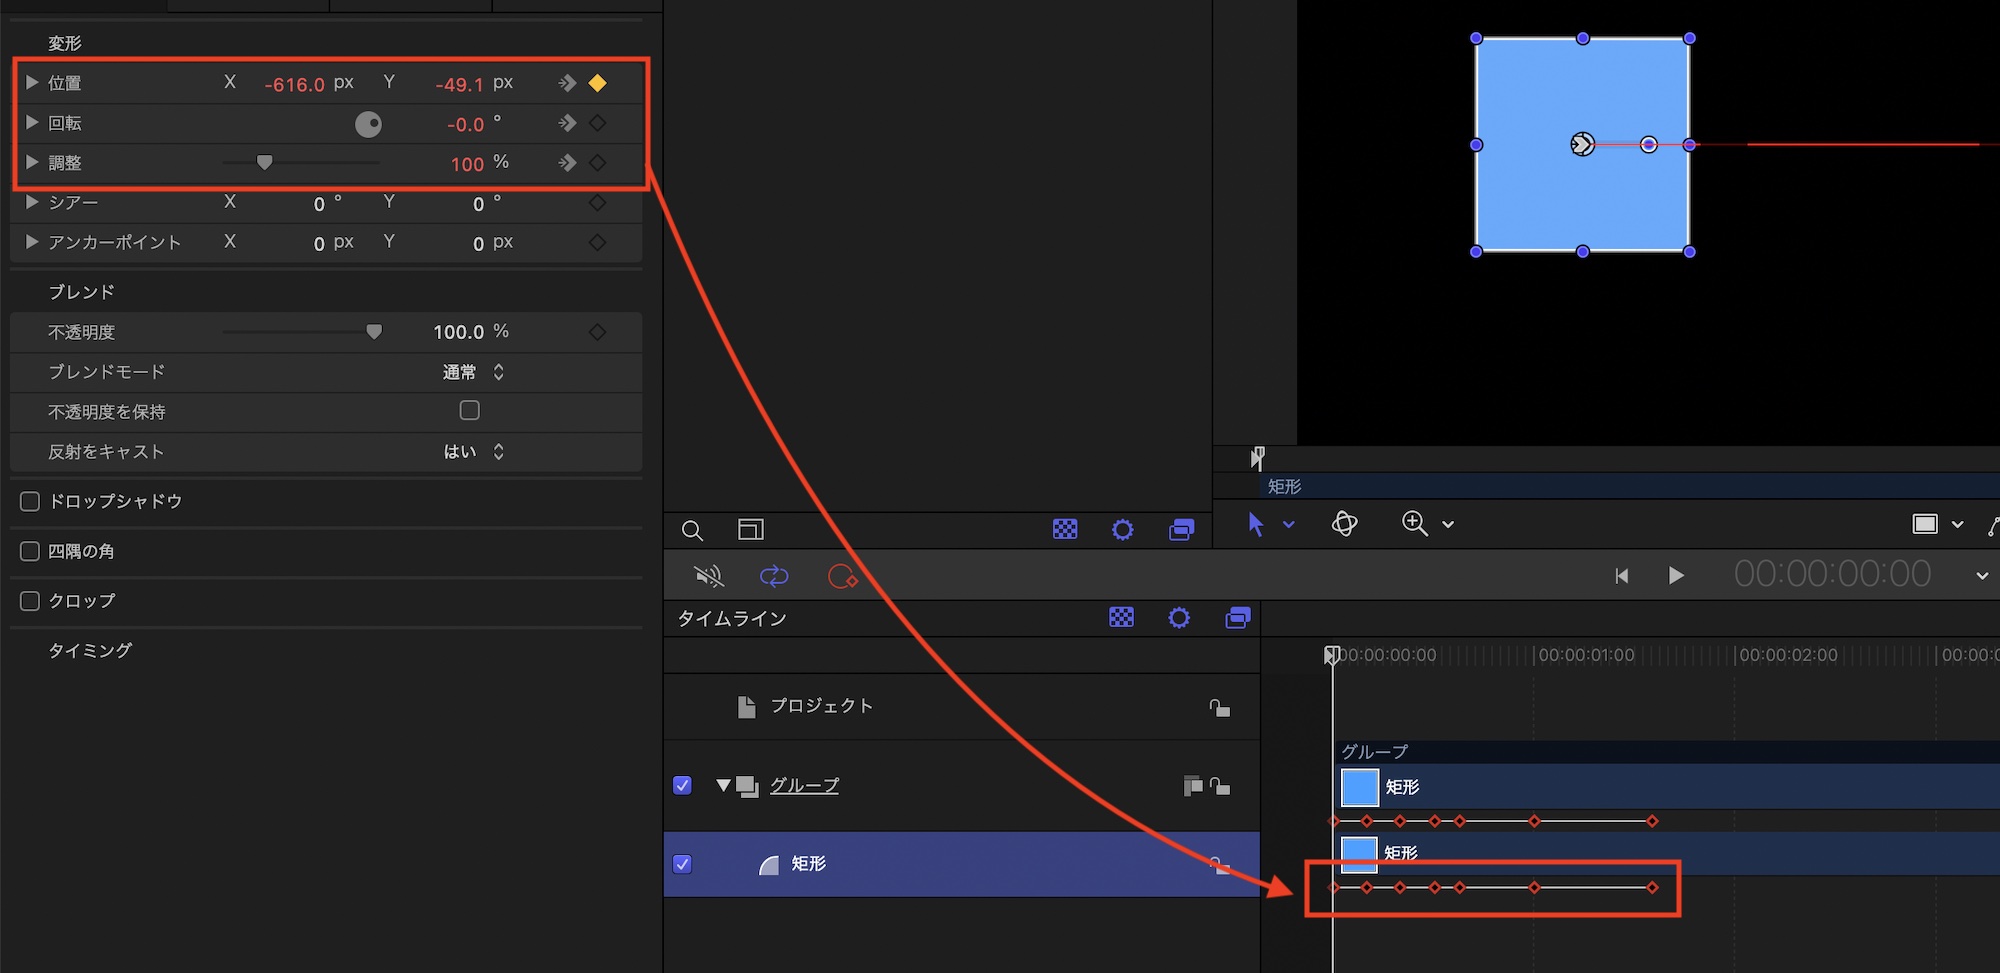Uncheck the グループ layer visibility checkbox

point(683,786)
